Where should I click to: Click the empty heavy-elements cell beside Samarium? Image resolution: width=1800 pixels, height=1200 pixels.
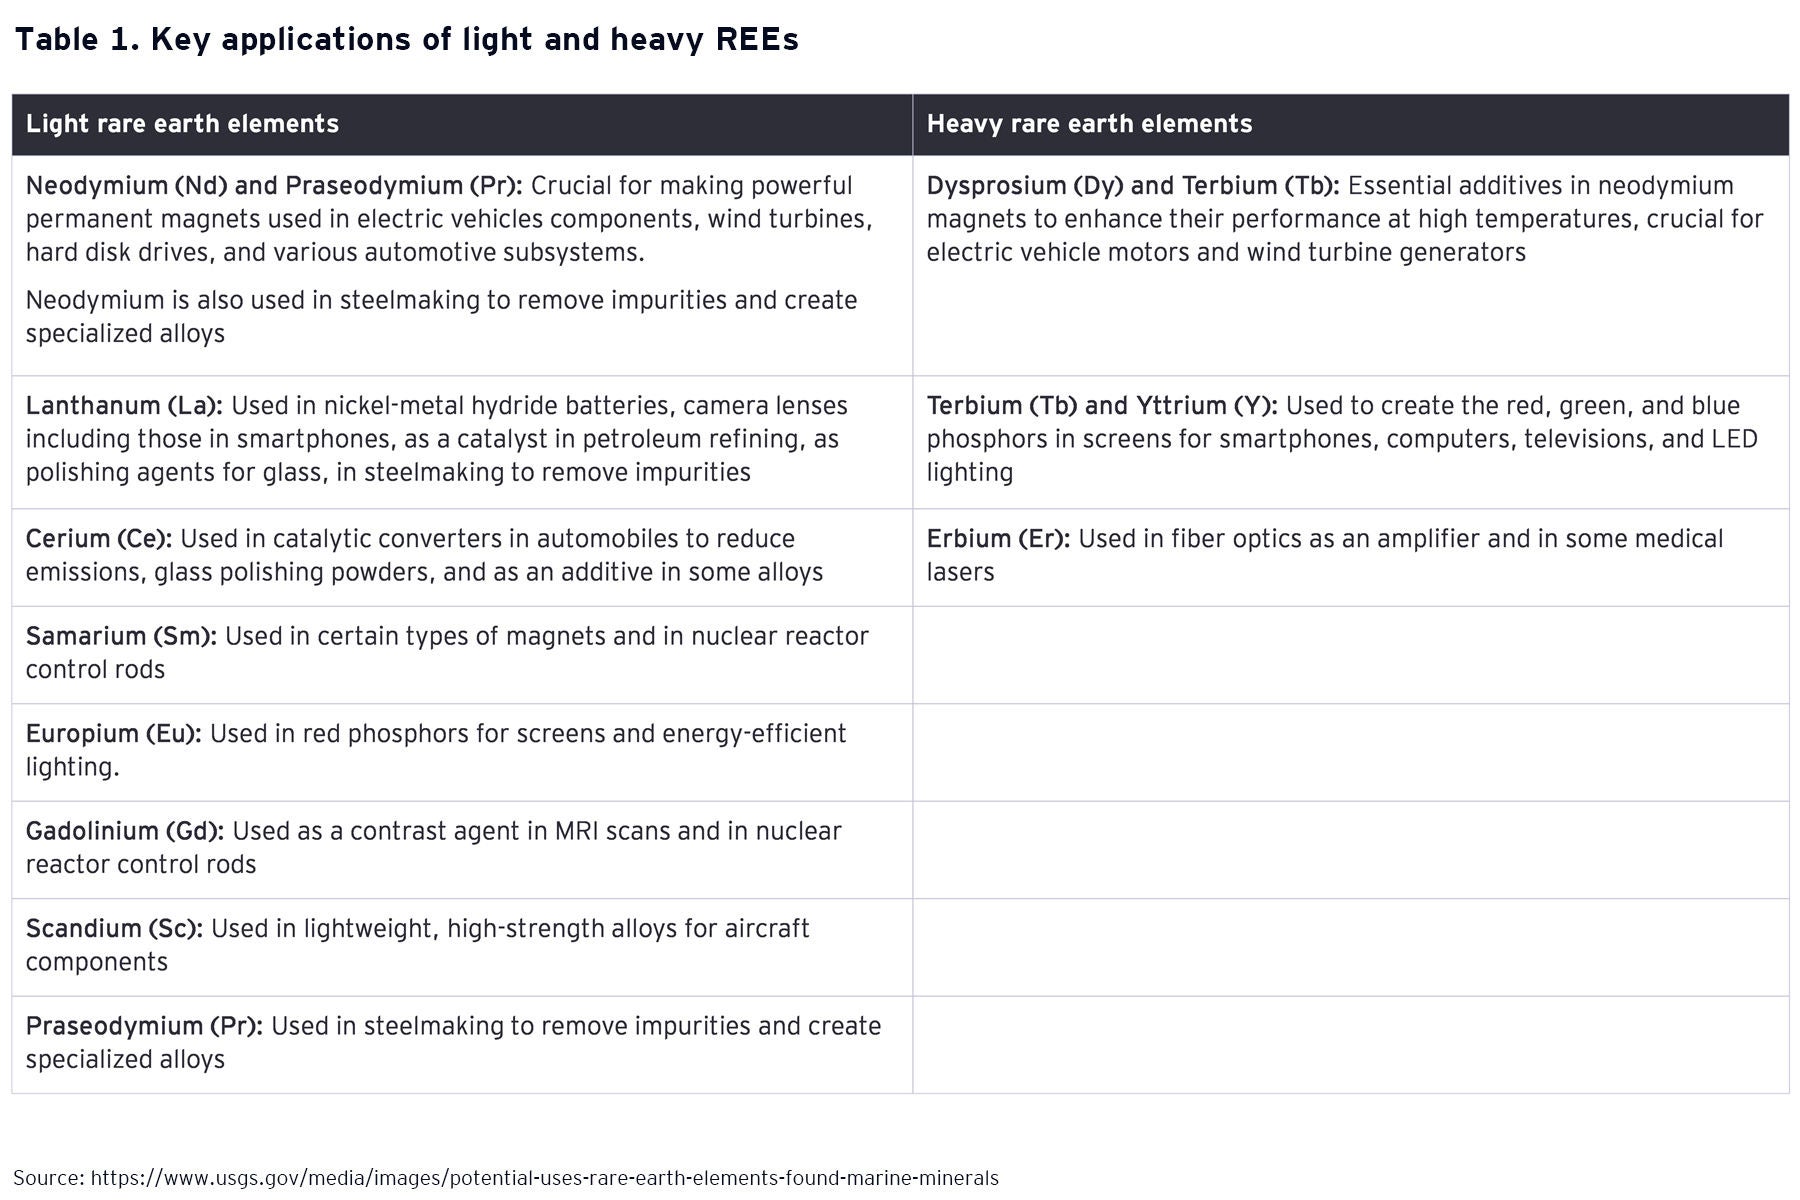click(x=1350, y=654)
